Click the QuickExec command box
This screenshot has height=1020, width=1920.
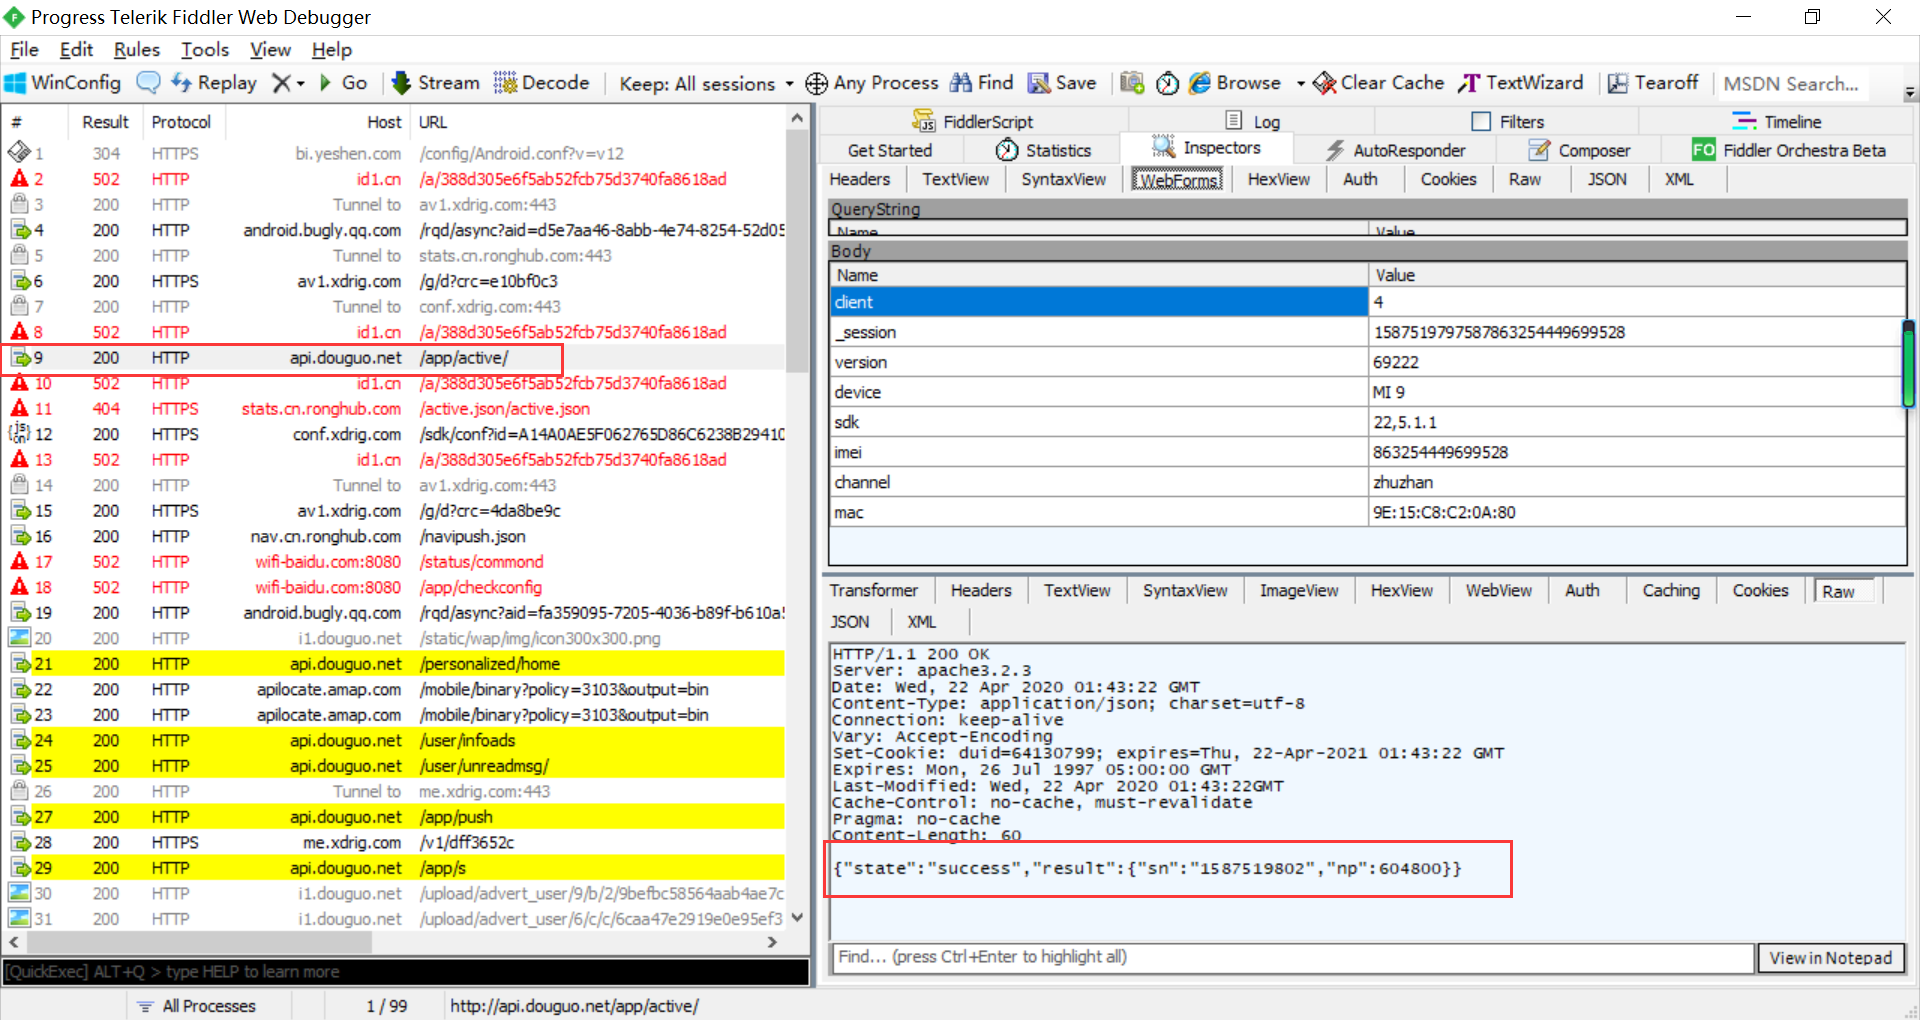tap(406, 972)
